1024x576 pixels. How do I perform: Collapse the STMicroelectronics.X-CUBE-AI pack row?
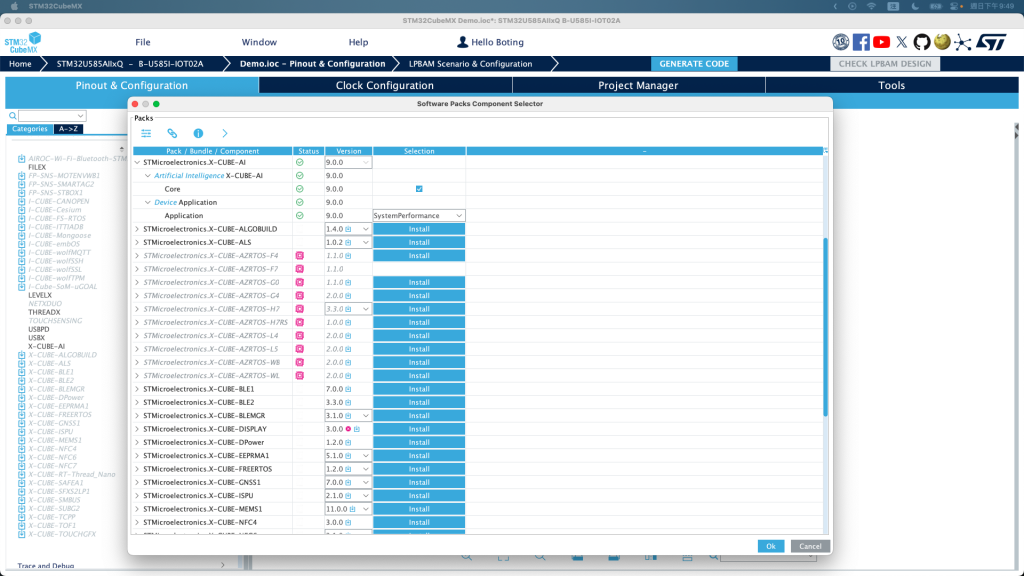coord(137,163)
